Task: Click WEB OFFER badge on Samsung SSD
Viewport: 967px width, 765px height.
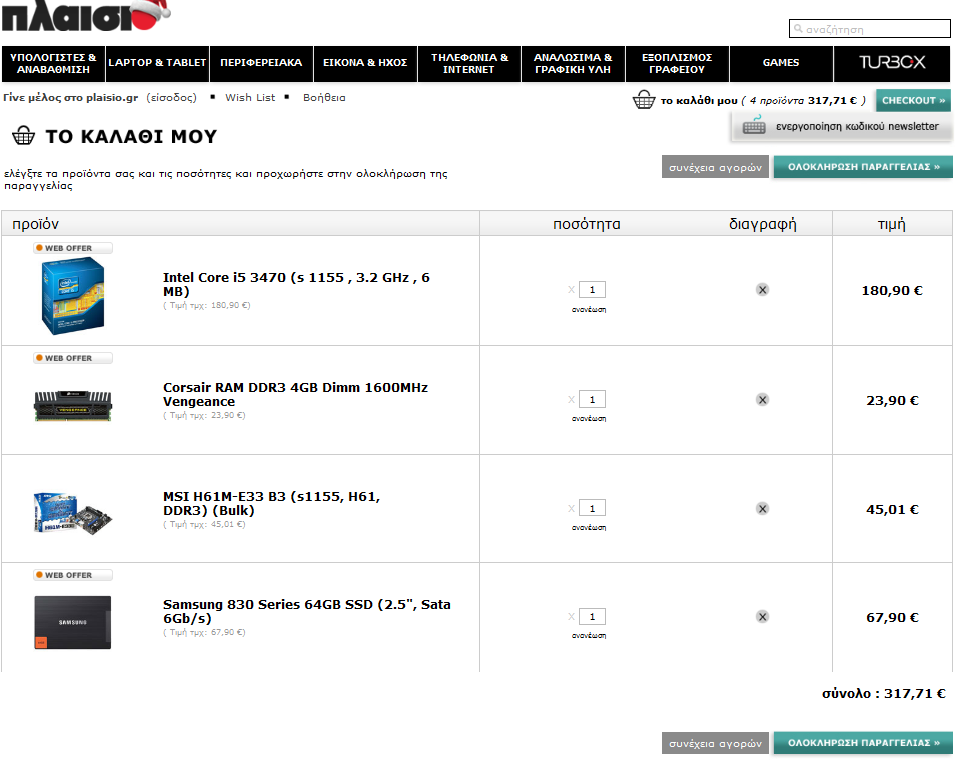Action: click(x=73, y=575)
